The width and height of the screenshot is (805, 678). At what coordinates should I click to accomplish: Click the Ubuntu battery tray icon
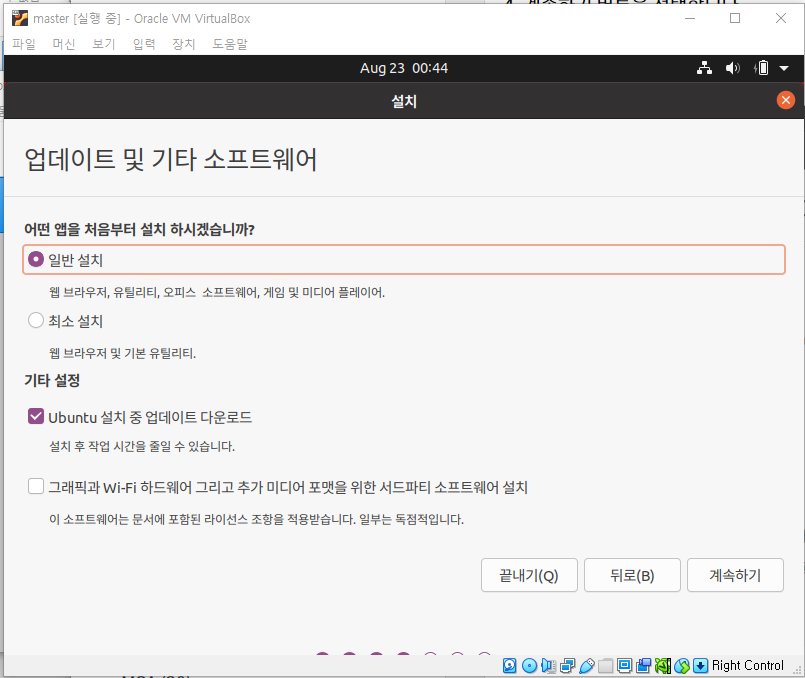[x=761, y=68]
